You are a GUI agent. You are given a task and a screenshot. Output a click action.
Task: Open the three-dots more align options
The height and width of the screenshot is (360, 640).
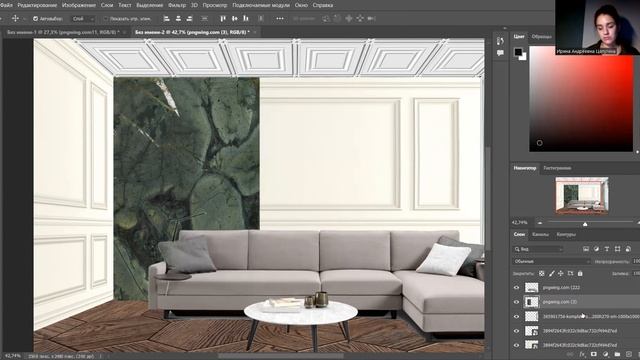[280, 18]
